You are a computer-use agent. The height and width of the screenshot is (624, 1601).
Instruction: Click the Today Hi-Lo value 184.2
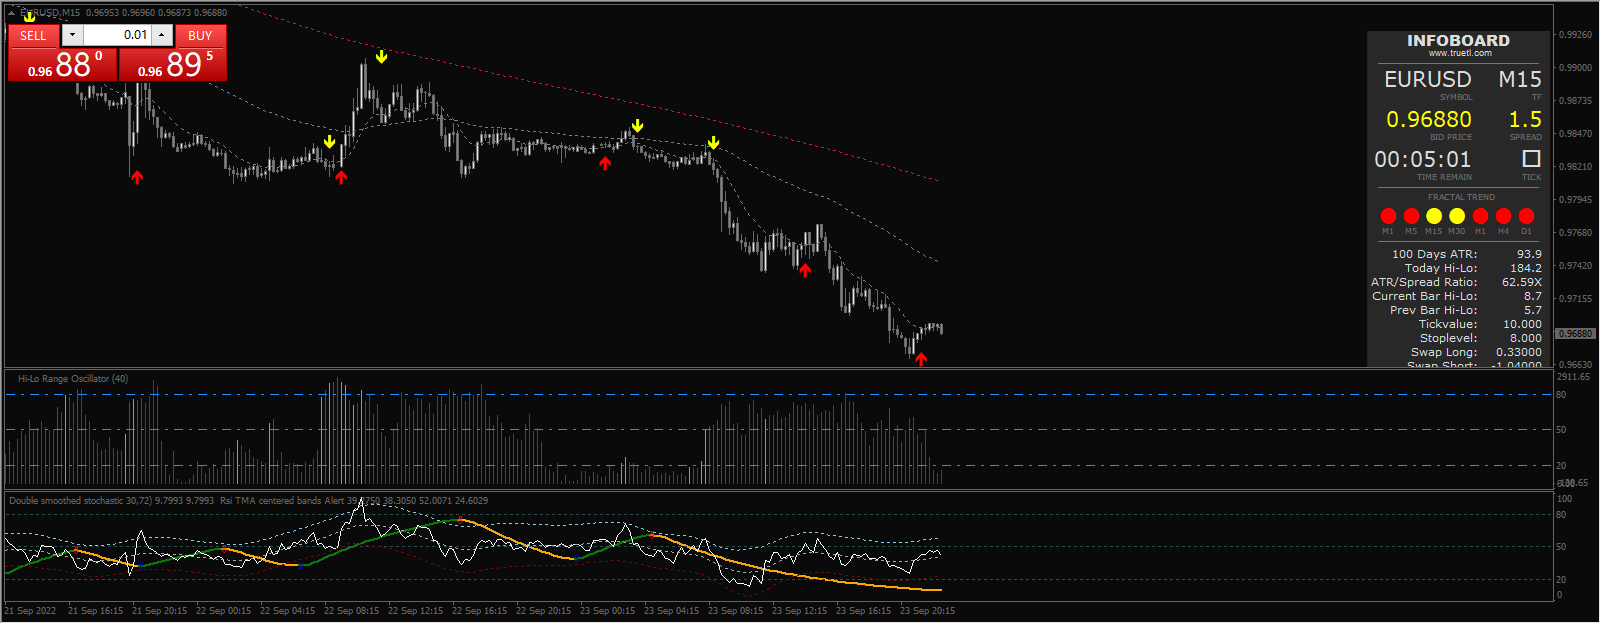(x=1526, y=268)
